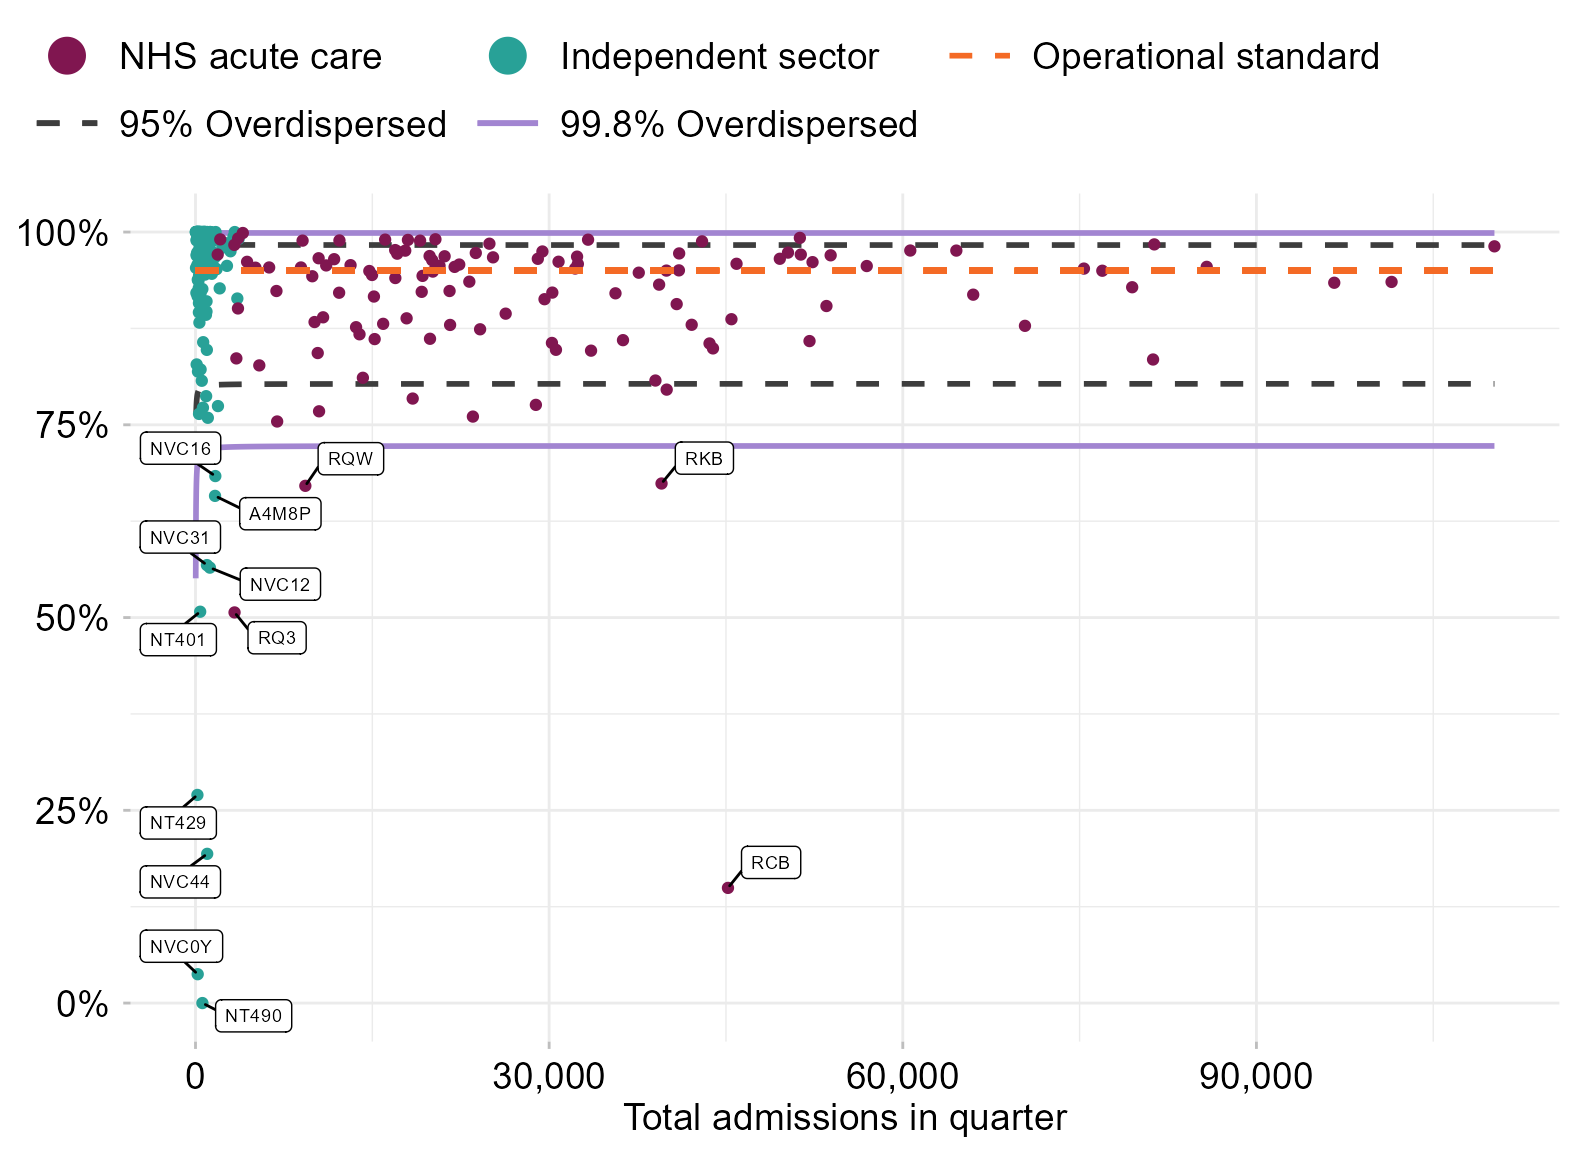Select the RQ3 label
The image size is (1574, 1152).
(x=277, y=637)
